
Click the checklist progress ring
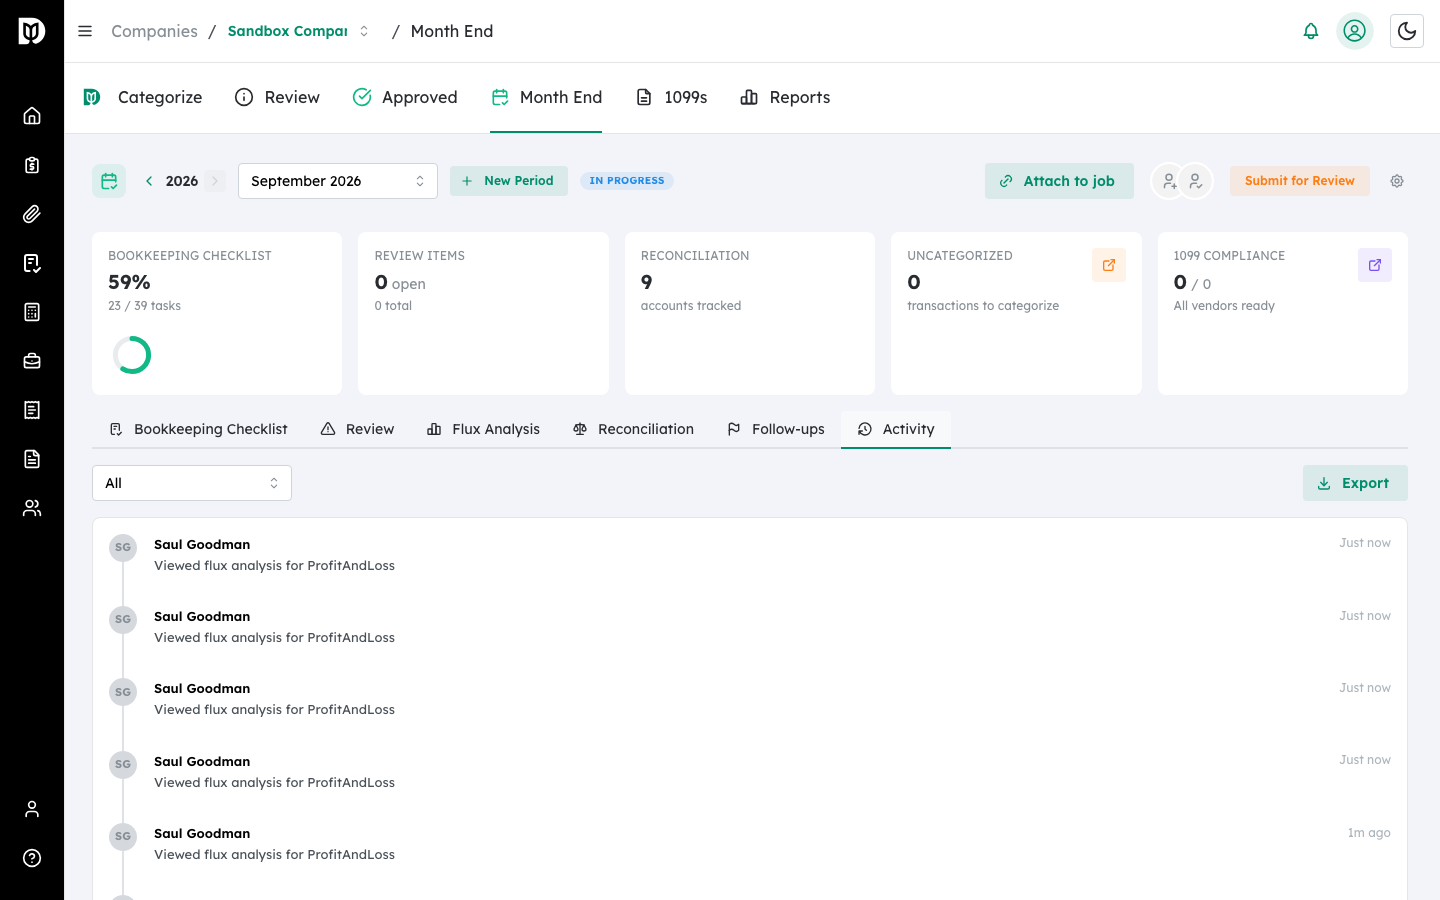coord(132,355)
